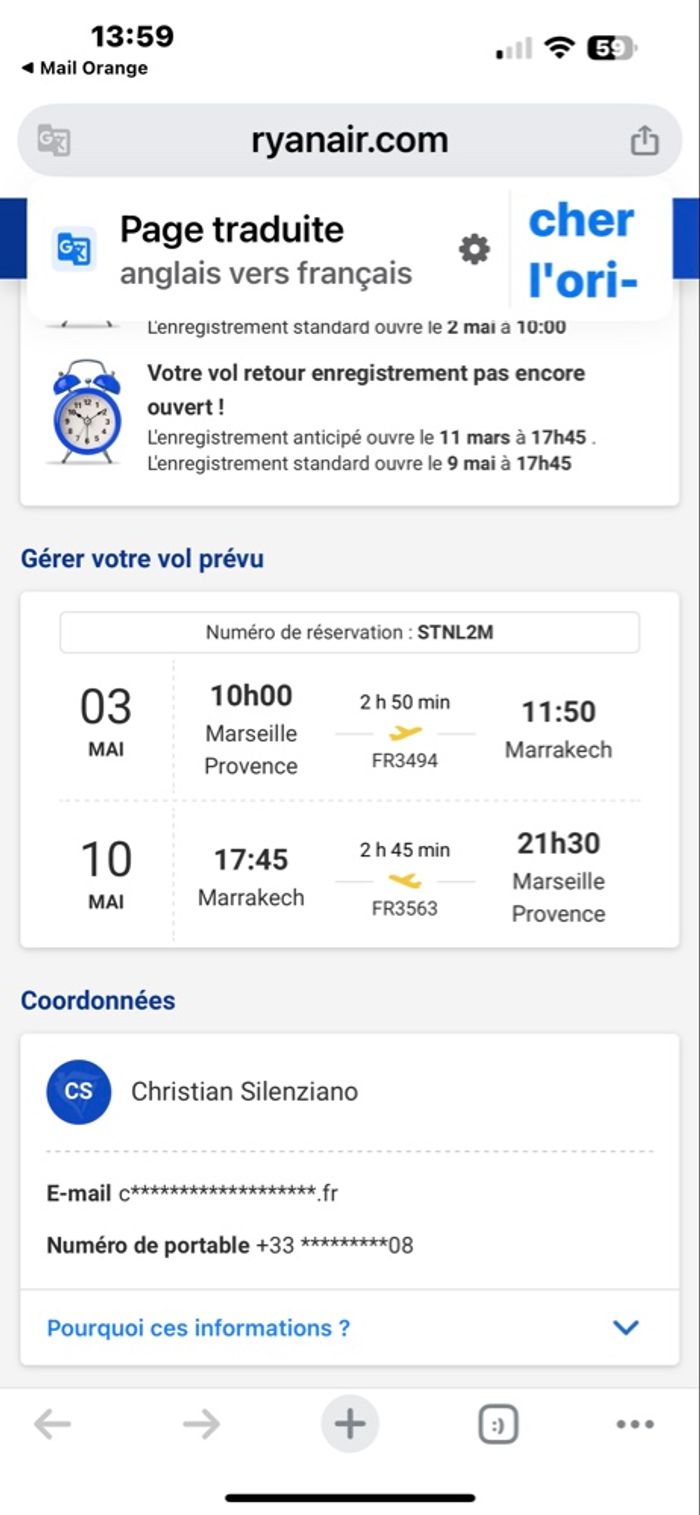Select the 10 MAI return flight row
Image resolution: width=700 pixels, height=1515 pixels.
[349, 876]
